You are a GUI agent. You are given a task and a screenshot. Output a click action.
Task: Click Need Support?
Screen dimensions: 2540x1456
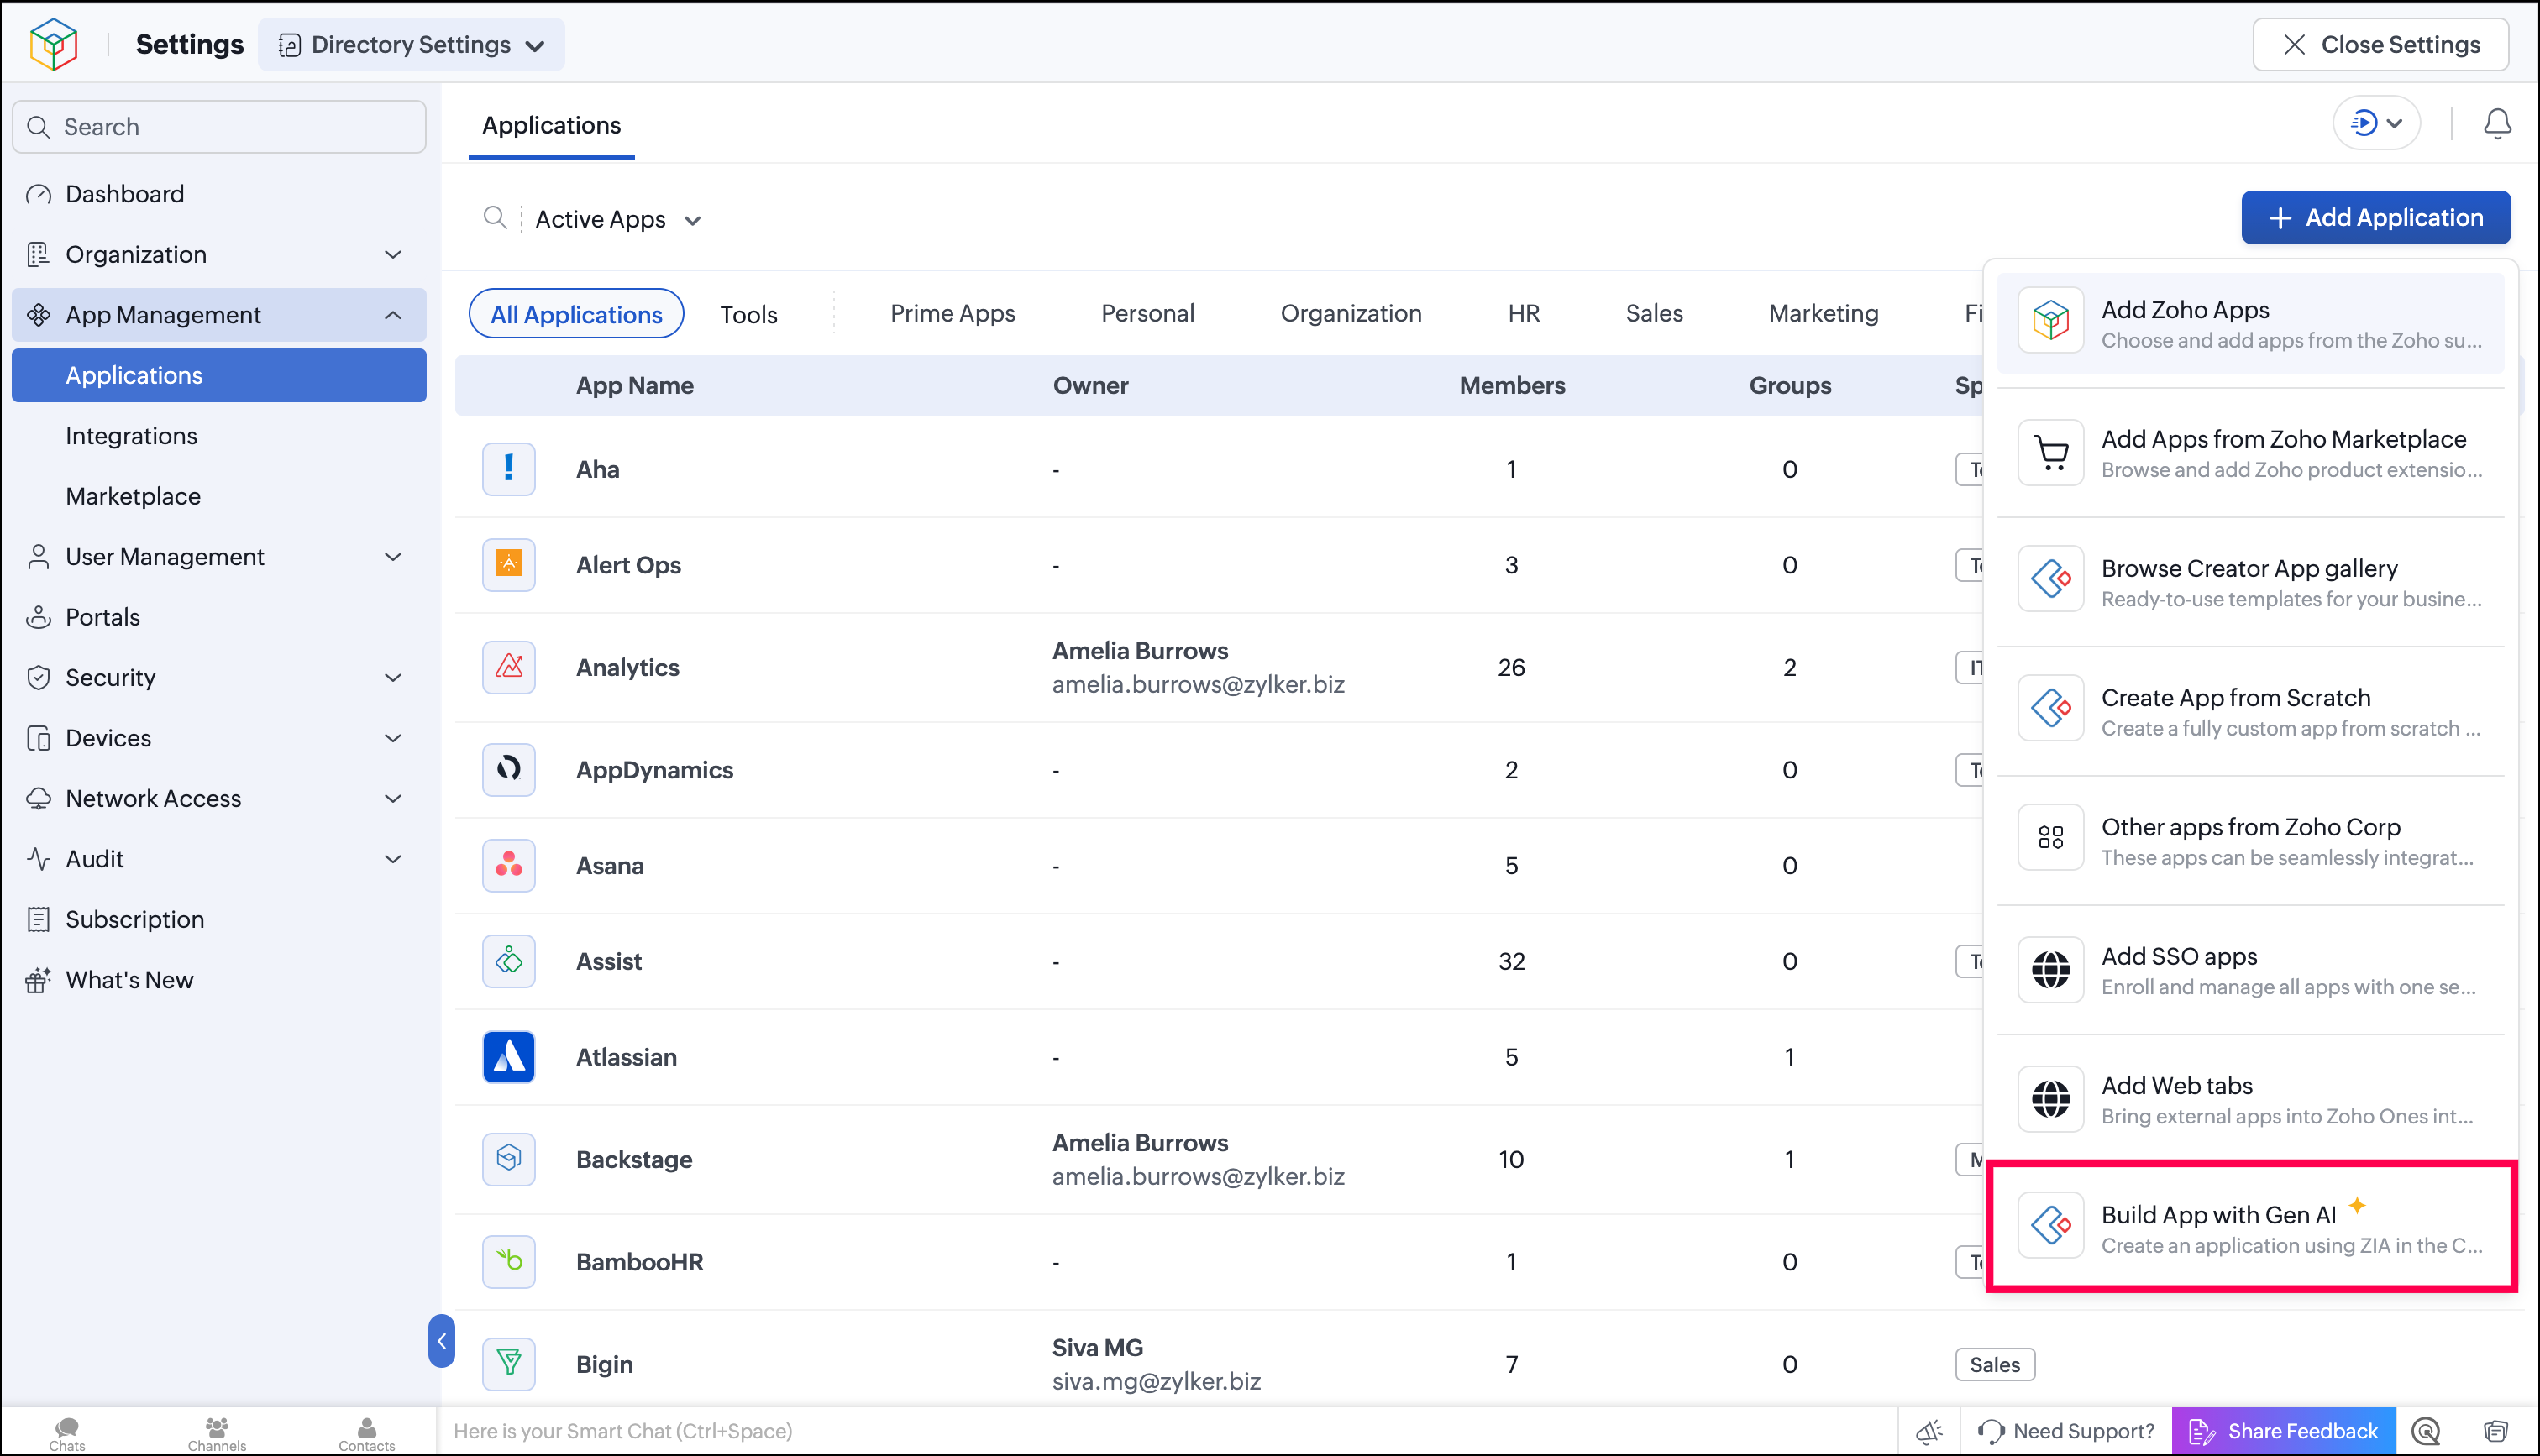[x=2067, y=1431]
